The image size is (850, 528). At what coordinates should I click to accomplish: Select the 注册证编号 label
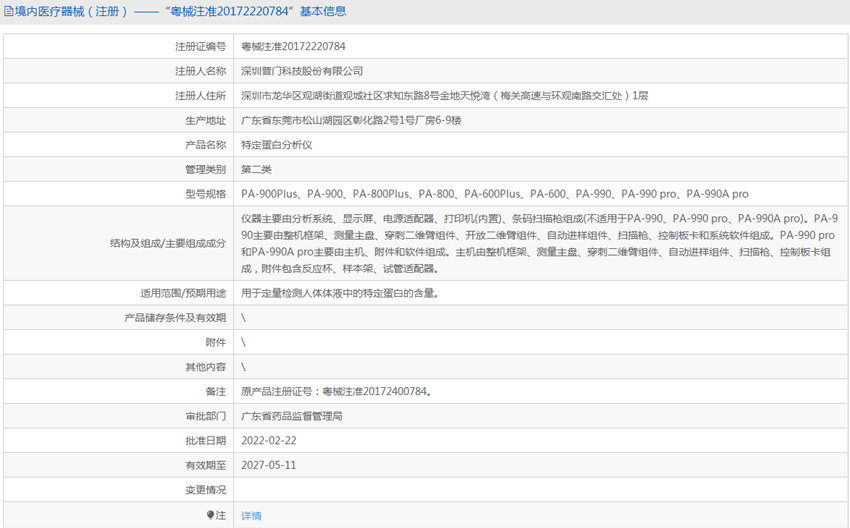[x=201, y=47]
